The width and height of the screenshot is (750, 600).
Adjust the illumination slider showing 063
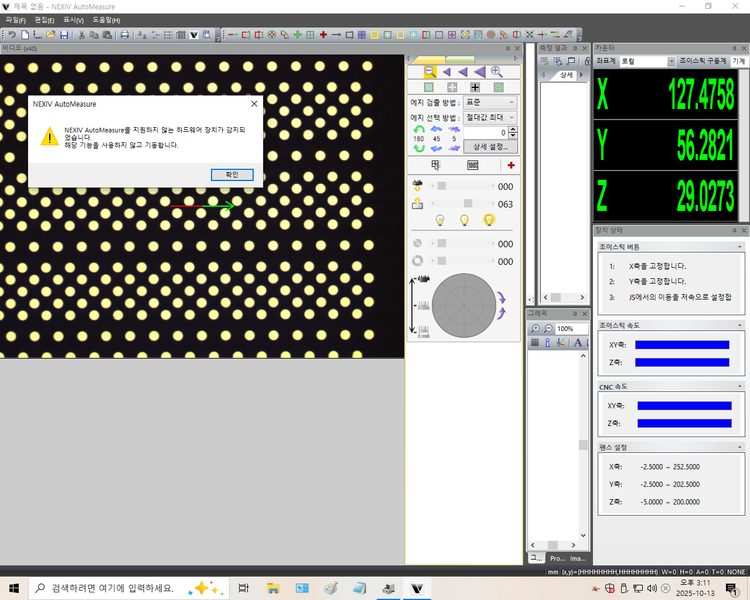[466, 204]
